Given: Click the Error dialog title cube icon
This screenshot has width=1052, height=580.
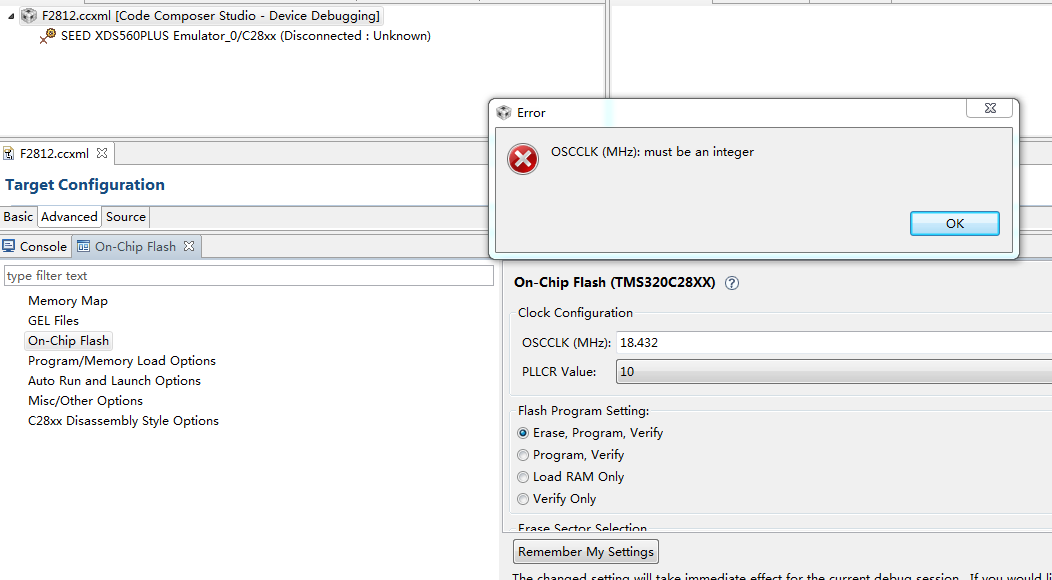Looking at the screenshot, I should [x=503, y=112].
